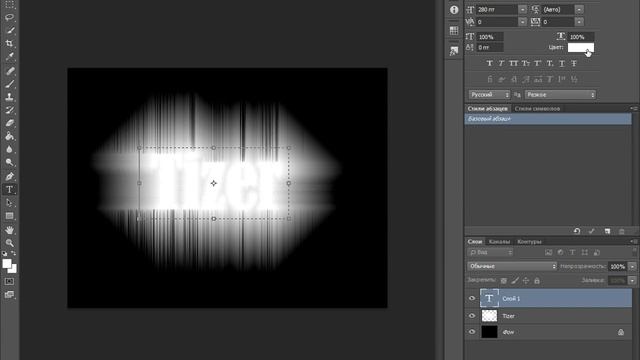
Task: Select the History Brush tool
Action: click(9, 110)
